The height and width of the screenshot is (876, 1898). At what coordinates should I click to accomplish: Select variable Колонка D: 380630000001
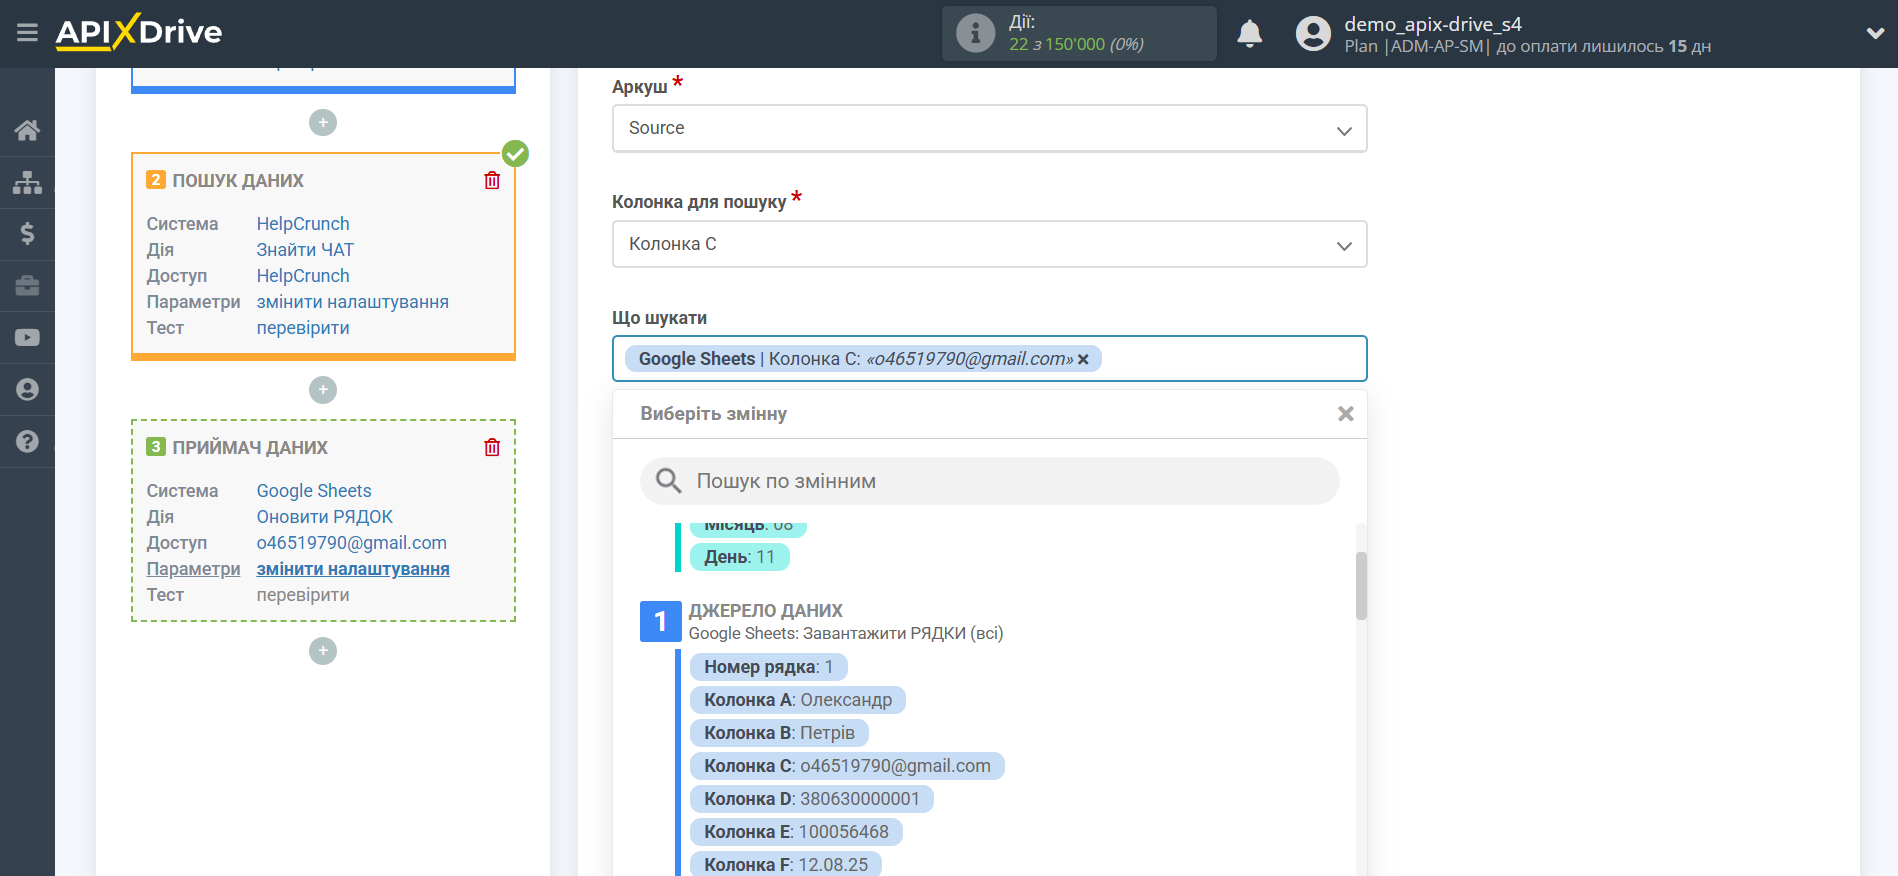812,799
